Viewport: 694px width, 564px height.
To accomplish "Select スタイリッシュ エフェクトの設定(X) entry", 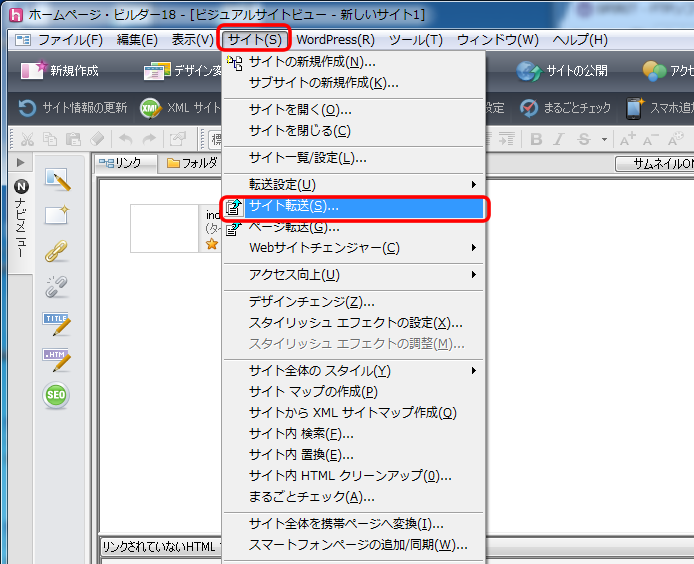I will pyautogui.click(x=353, y=323).
